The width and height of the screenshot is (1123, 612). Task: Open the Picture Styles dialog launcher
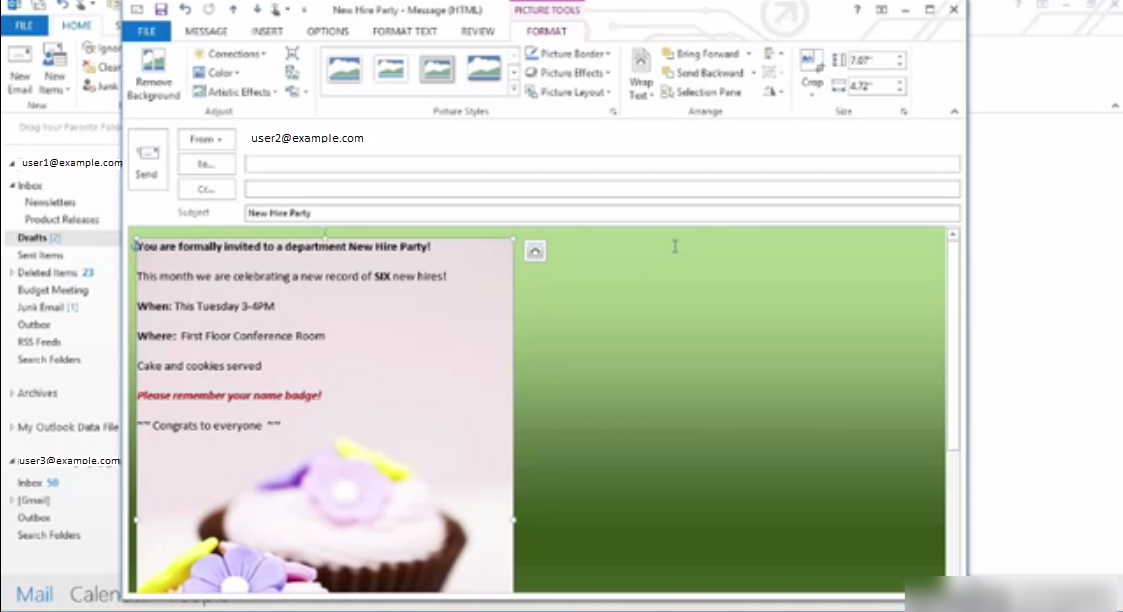coord(613,112)
